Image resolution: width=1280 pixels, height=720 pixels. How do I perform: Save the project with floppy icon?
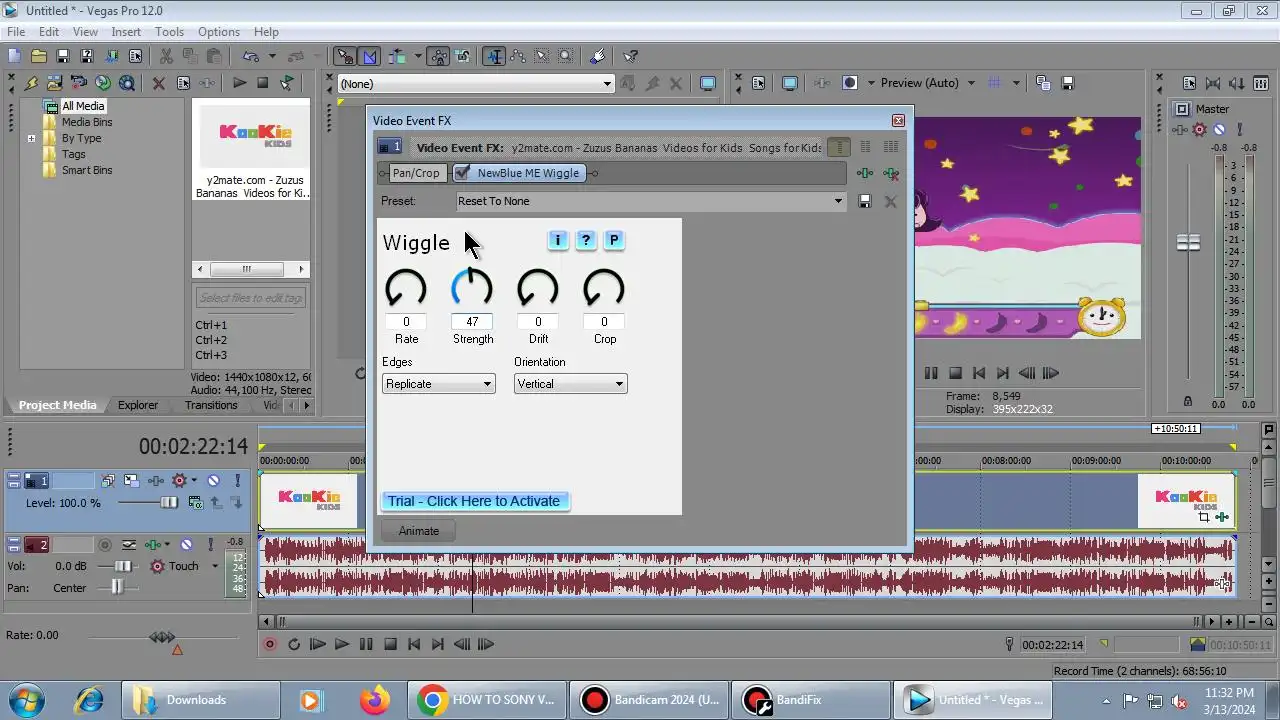pos(62,56)
